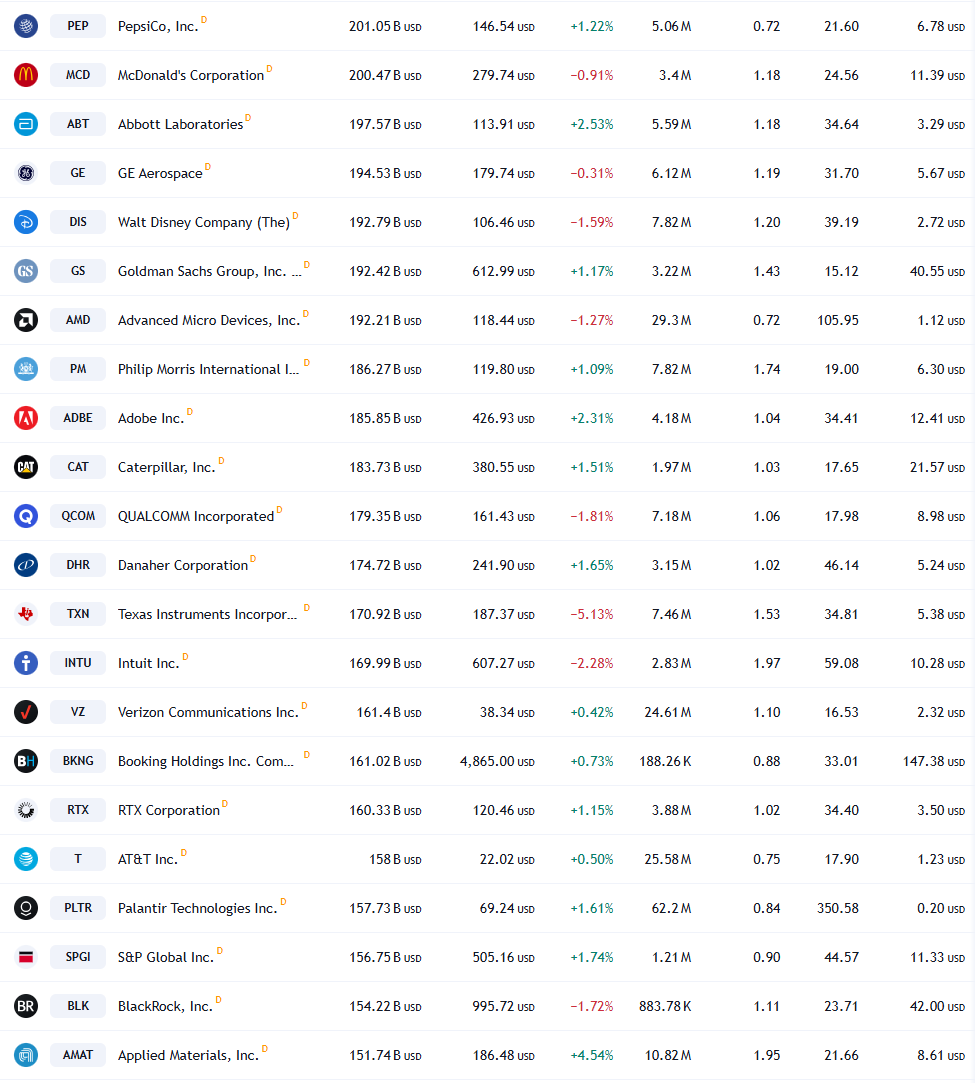Image resolution: width=975 pixels, height=1083 pixels.
Task: Click the Caterpillar CAT logo icon
Action: (26, 468)
